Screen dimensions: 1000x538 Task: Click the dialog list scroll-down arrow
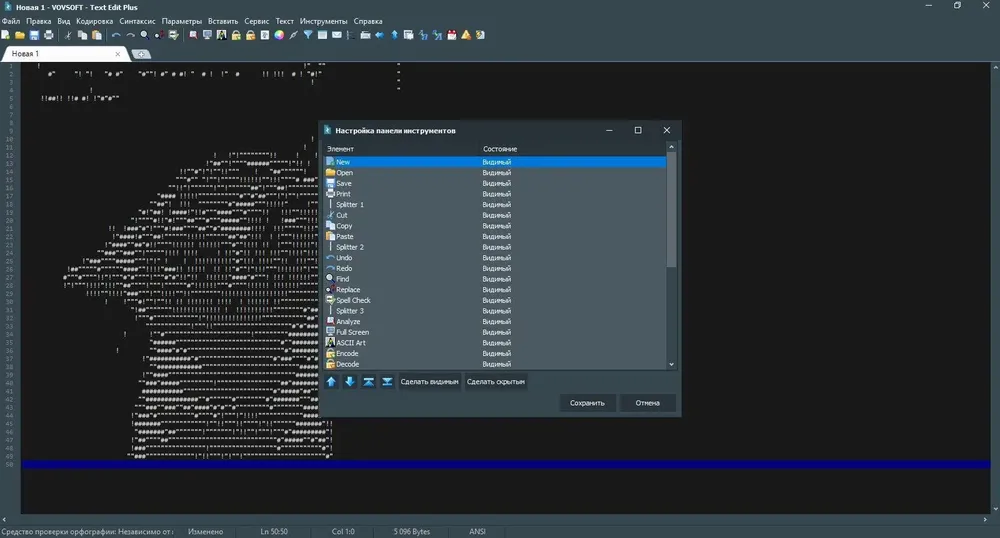click(x=671, y=365)
